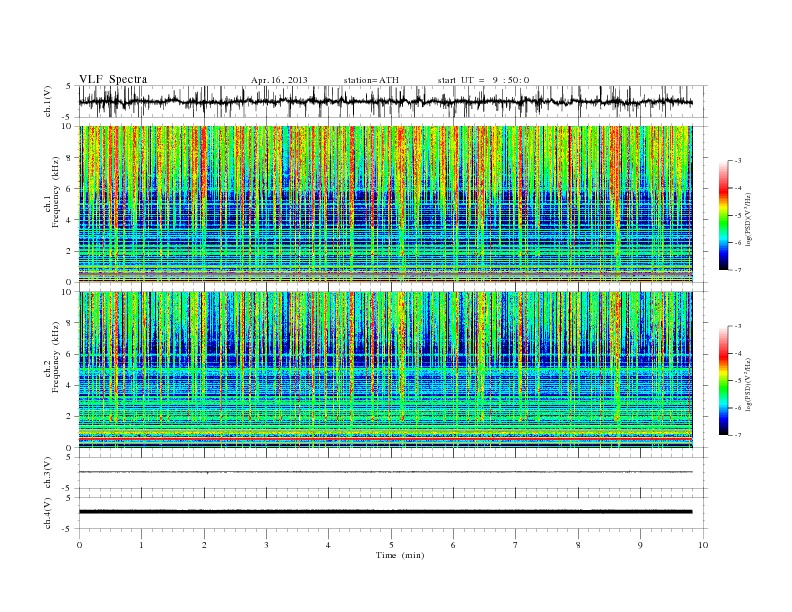The width and height of the screenshot is (792, 612).
Task: Click the thin ch.3 voltage trace
Action: [x=386, y=472]
